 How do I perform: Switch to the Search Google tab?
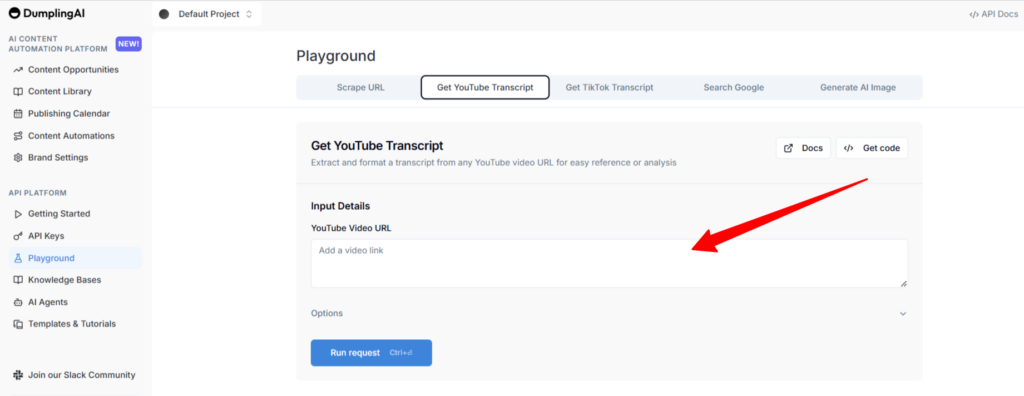[733, 88]
